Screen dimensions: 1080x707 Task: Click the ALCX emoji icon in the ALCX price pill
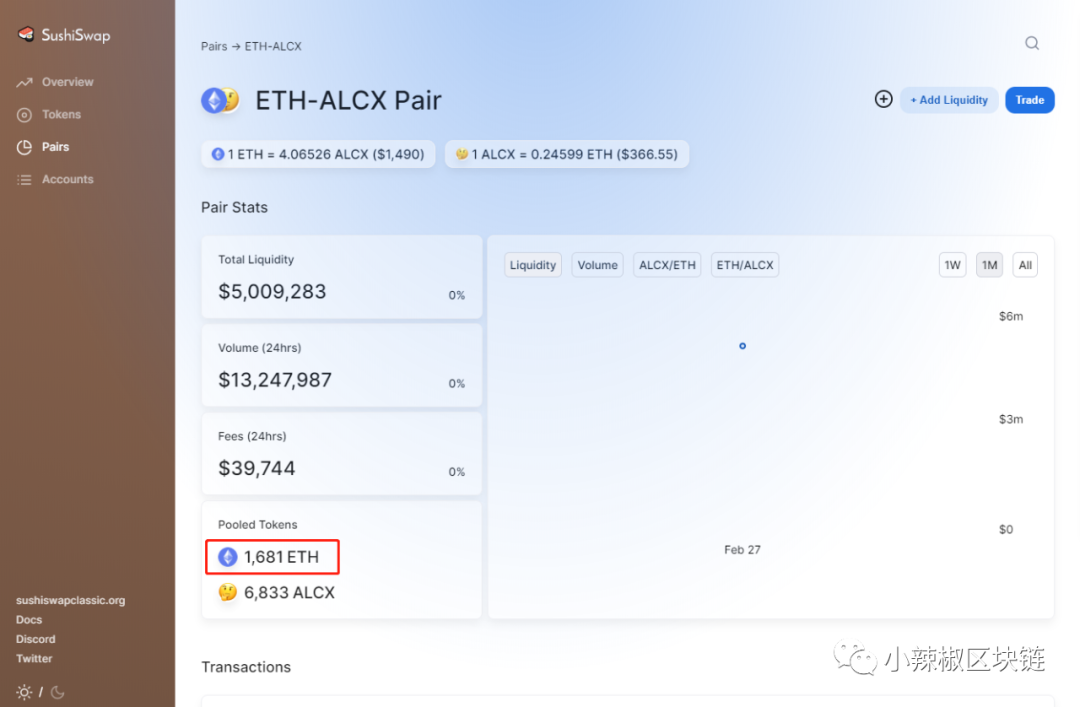461,154
